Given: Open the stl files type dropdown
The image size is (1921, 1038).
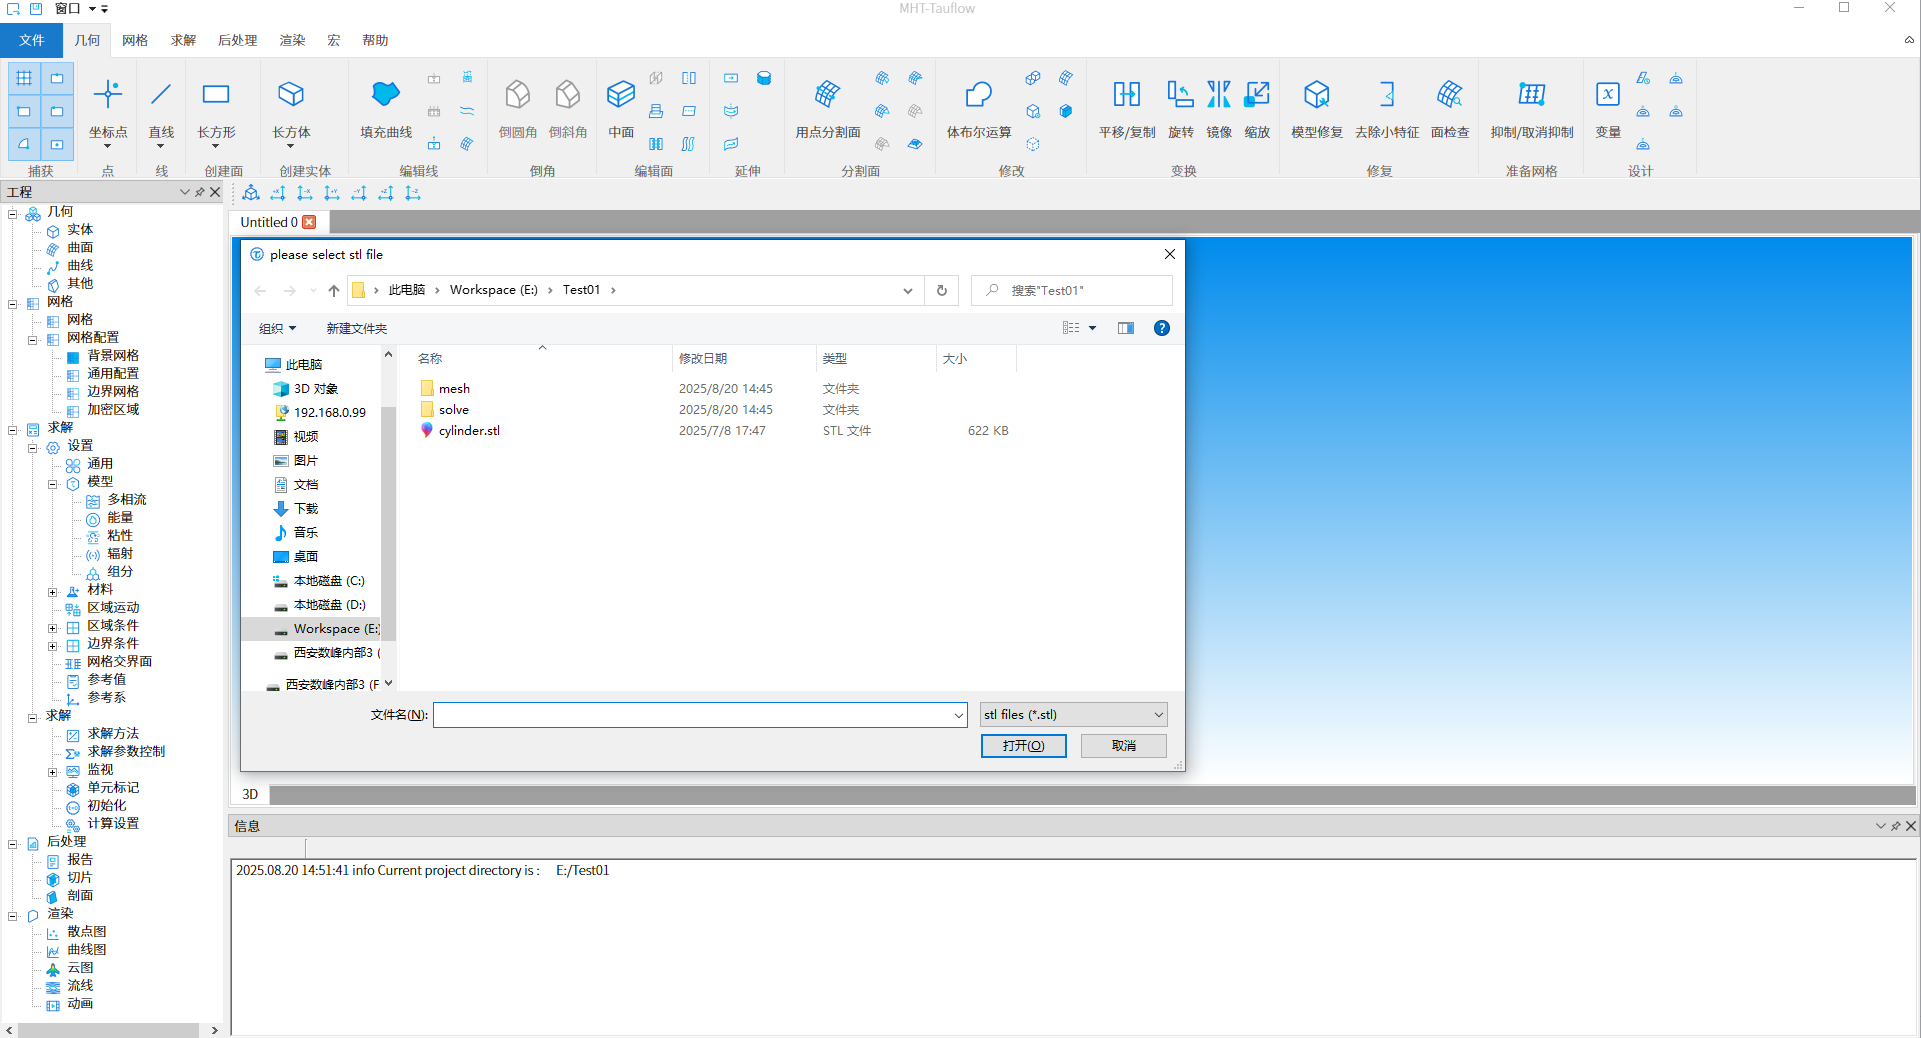Looking at the screenshot, I should click(1073, 715).
